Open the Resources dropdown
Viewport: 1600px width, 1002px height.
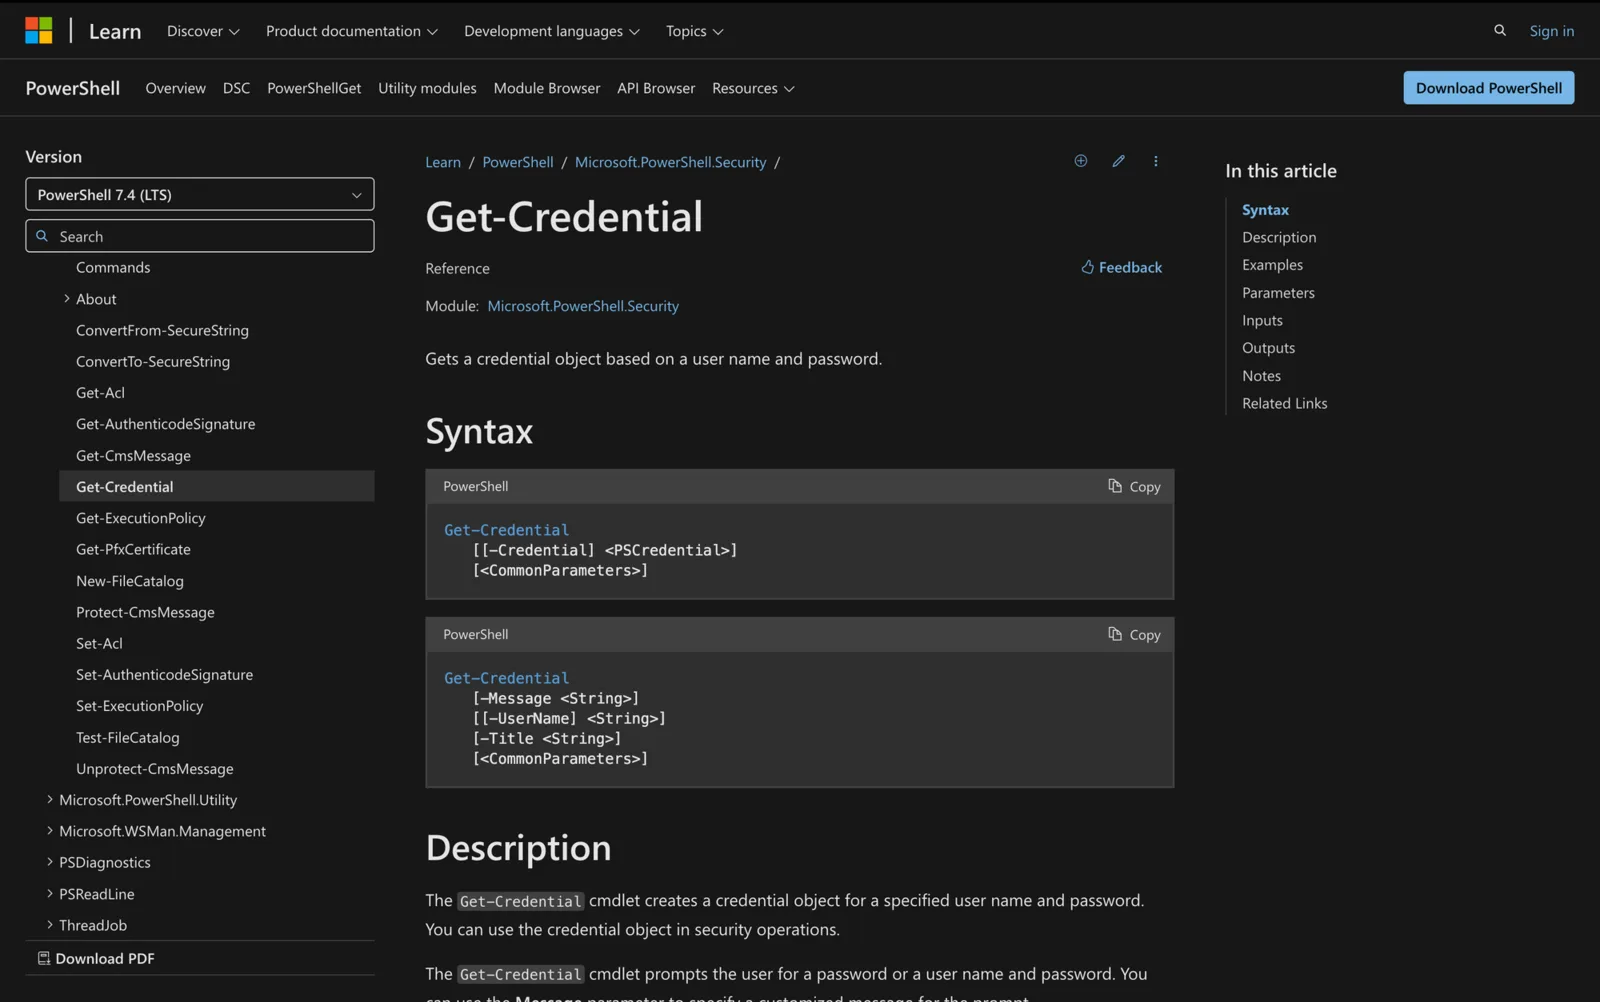click(x=753, y=88)
